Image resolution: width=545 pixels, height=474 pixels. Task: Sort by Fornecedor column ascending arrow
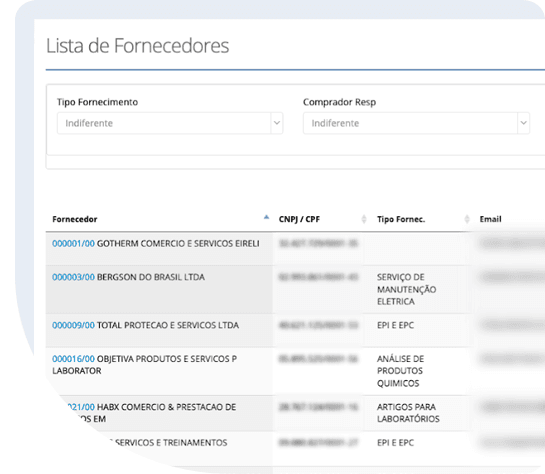(266, 218)
